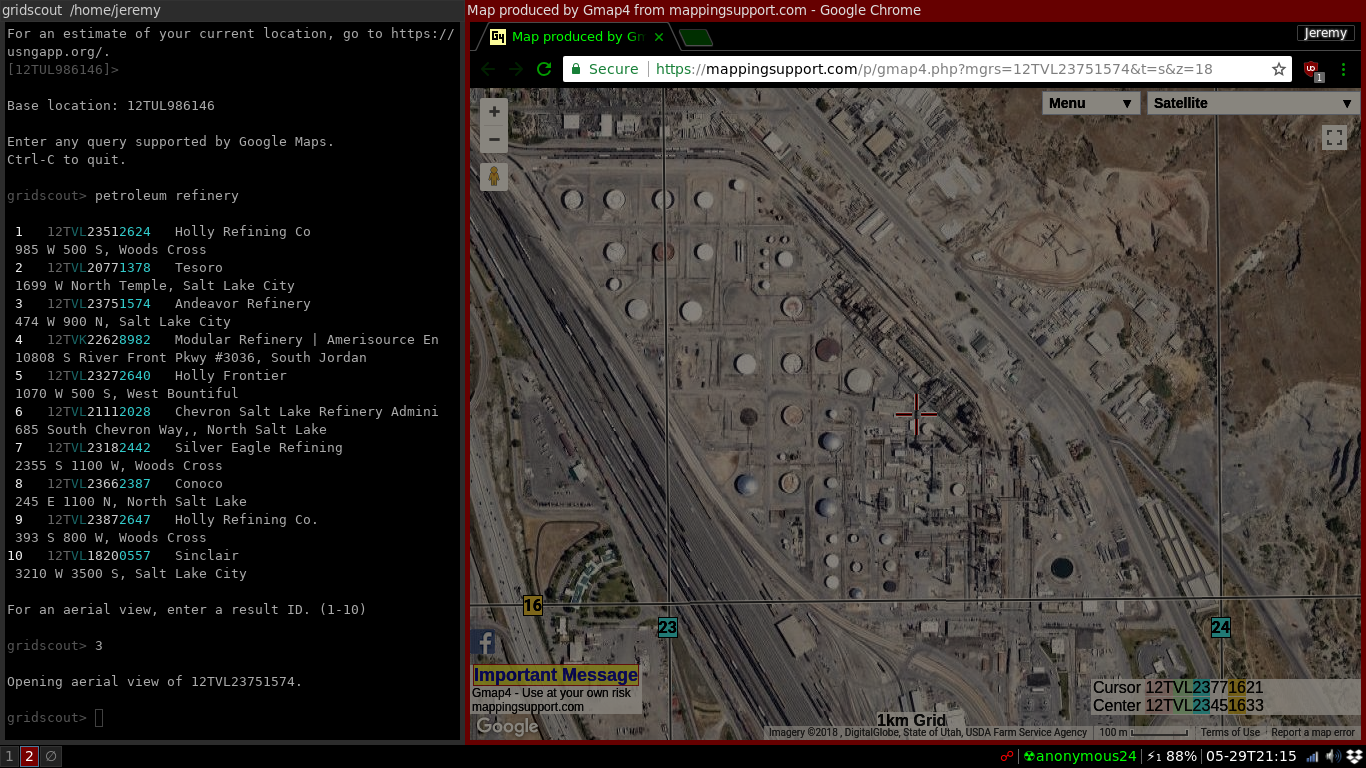Pick up the Street View pegman
This screenshot has width=1366, height=768.
pos(494,177)
